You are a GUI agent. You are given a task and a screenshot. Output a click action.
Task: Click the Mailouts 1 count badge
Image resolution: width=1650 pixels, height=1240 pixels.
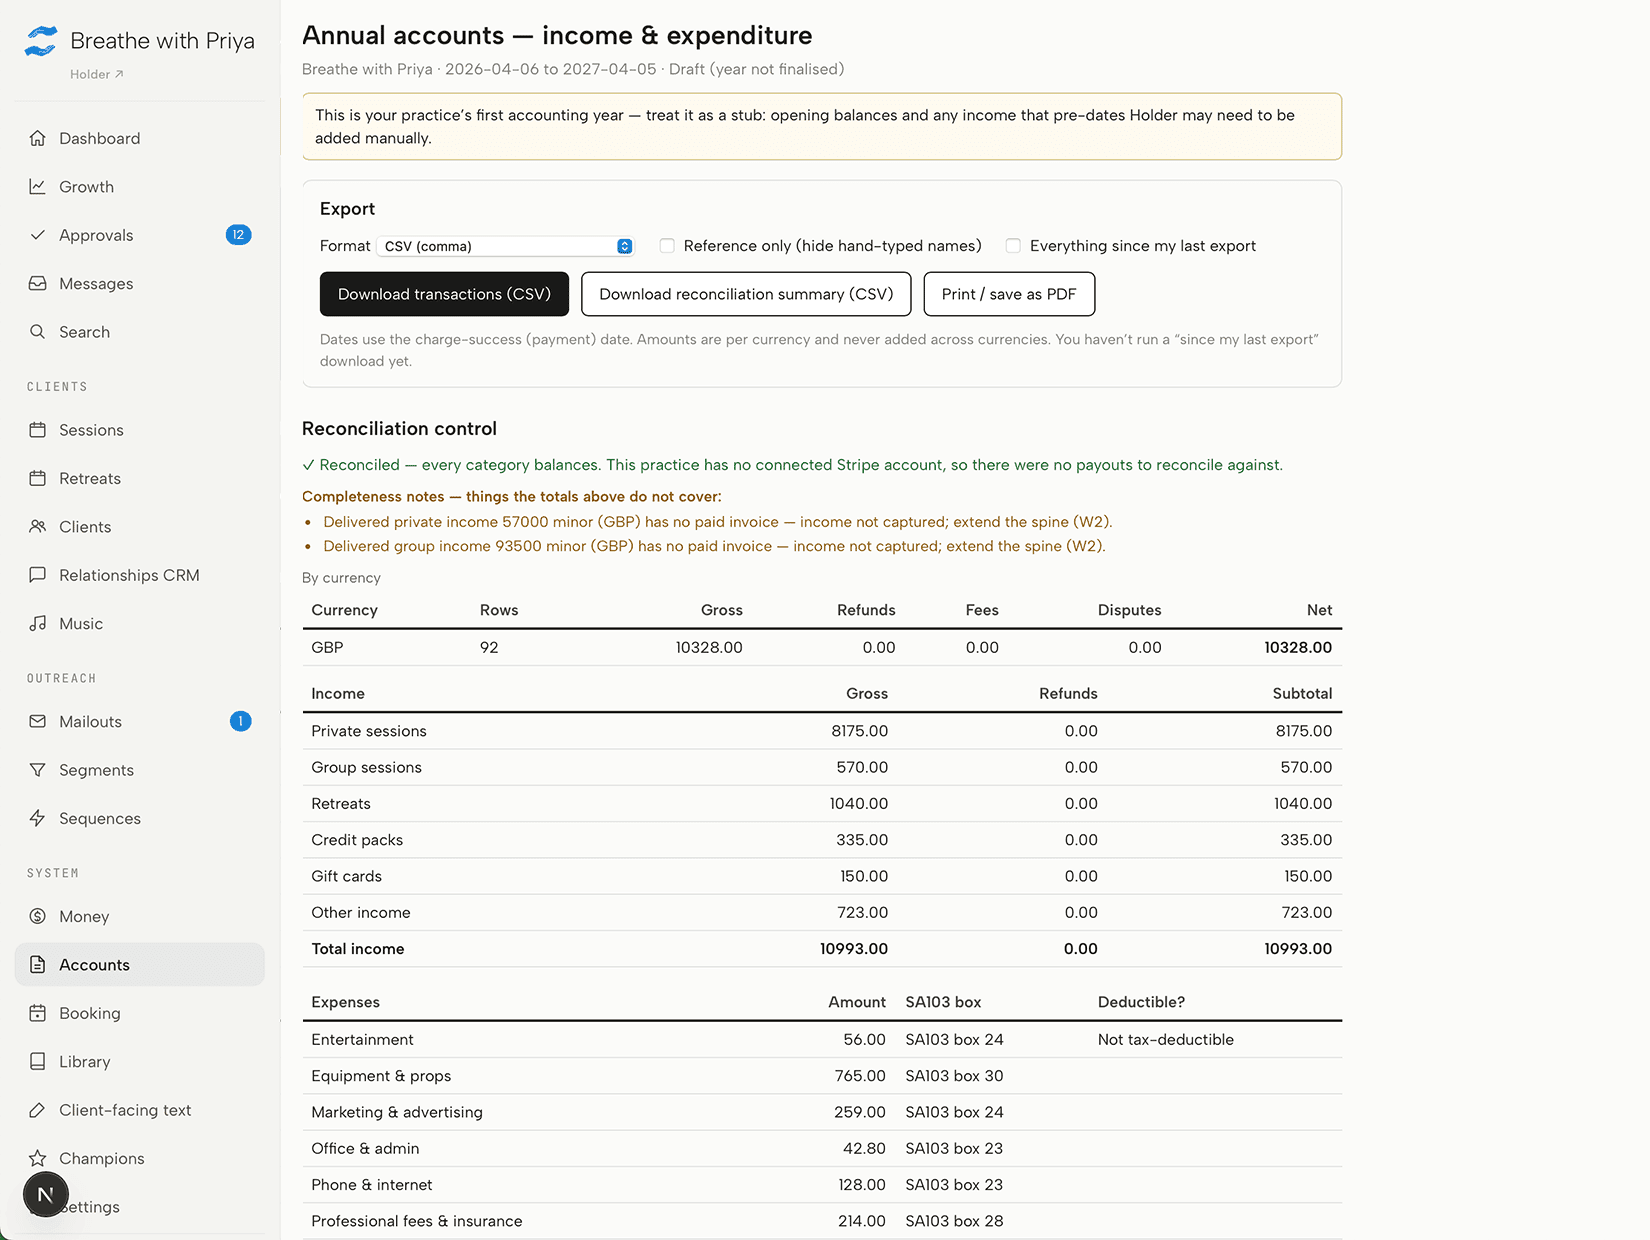[240, 721]
